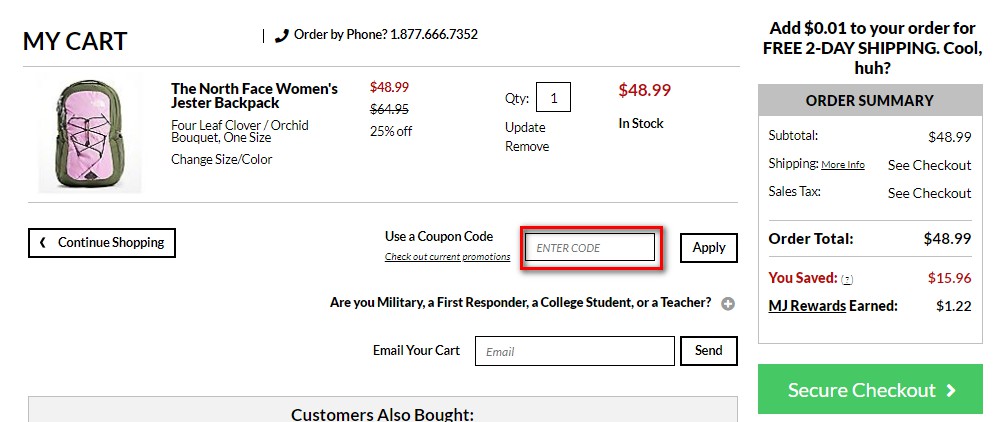Proceed with the Secure Checkout button
Screen dimensions: 999x422
point(871,390)
